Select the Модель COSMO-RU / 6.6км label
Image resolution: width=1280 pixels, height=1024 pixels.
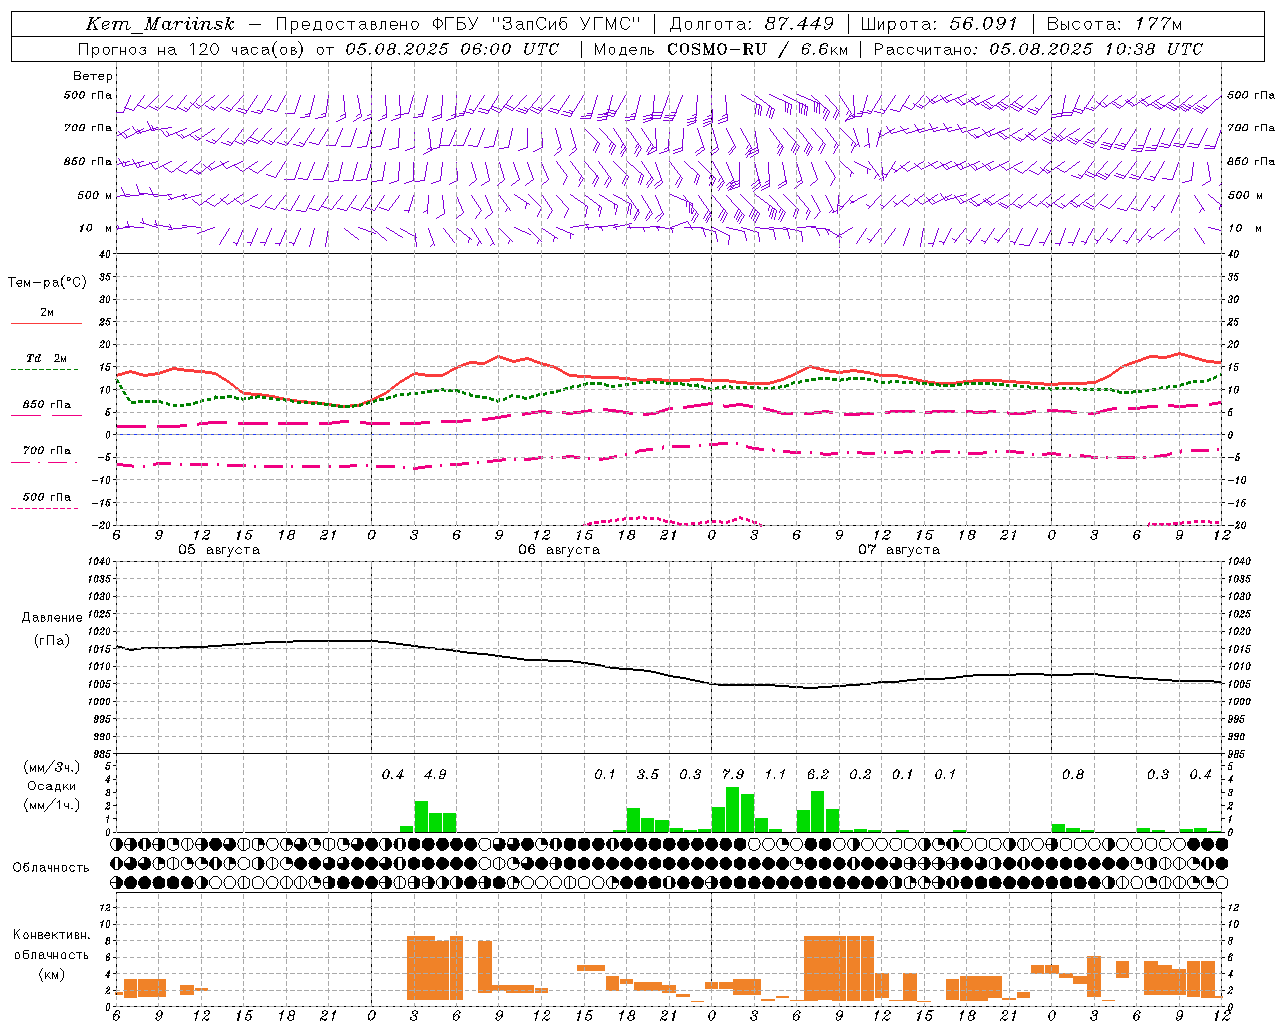click(720, 49)
